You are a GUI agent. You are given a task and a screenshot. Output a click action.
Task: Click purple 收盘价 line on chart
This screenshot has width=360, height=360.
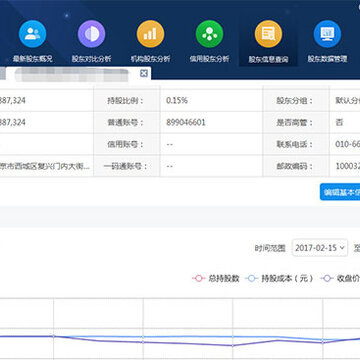(x=187, y=343)
